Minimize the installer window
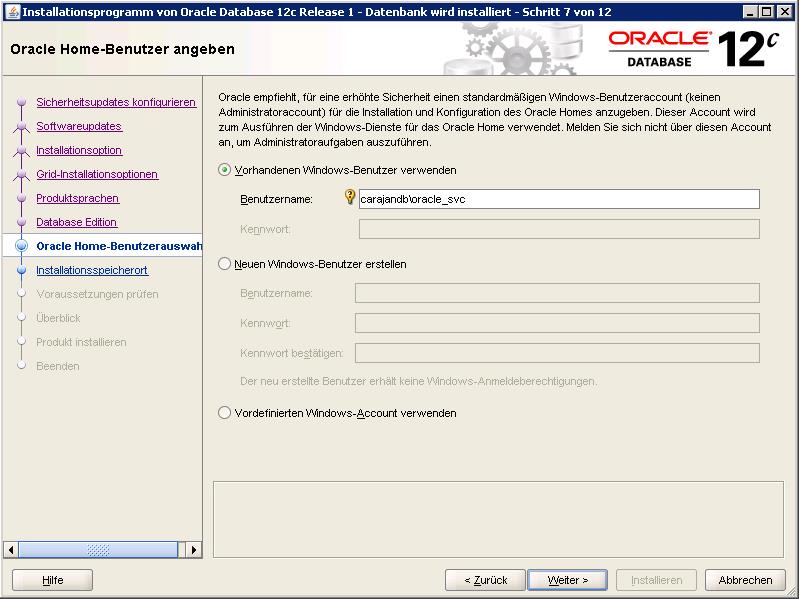The image size is (799, 599). tap(749, 12)
